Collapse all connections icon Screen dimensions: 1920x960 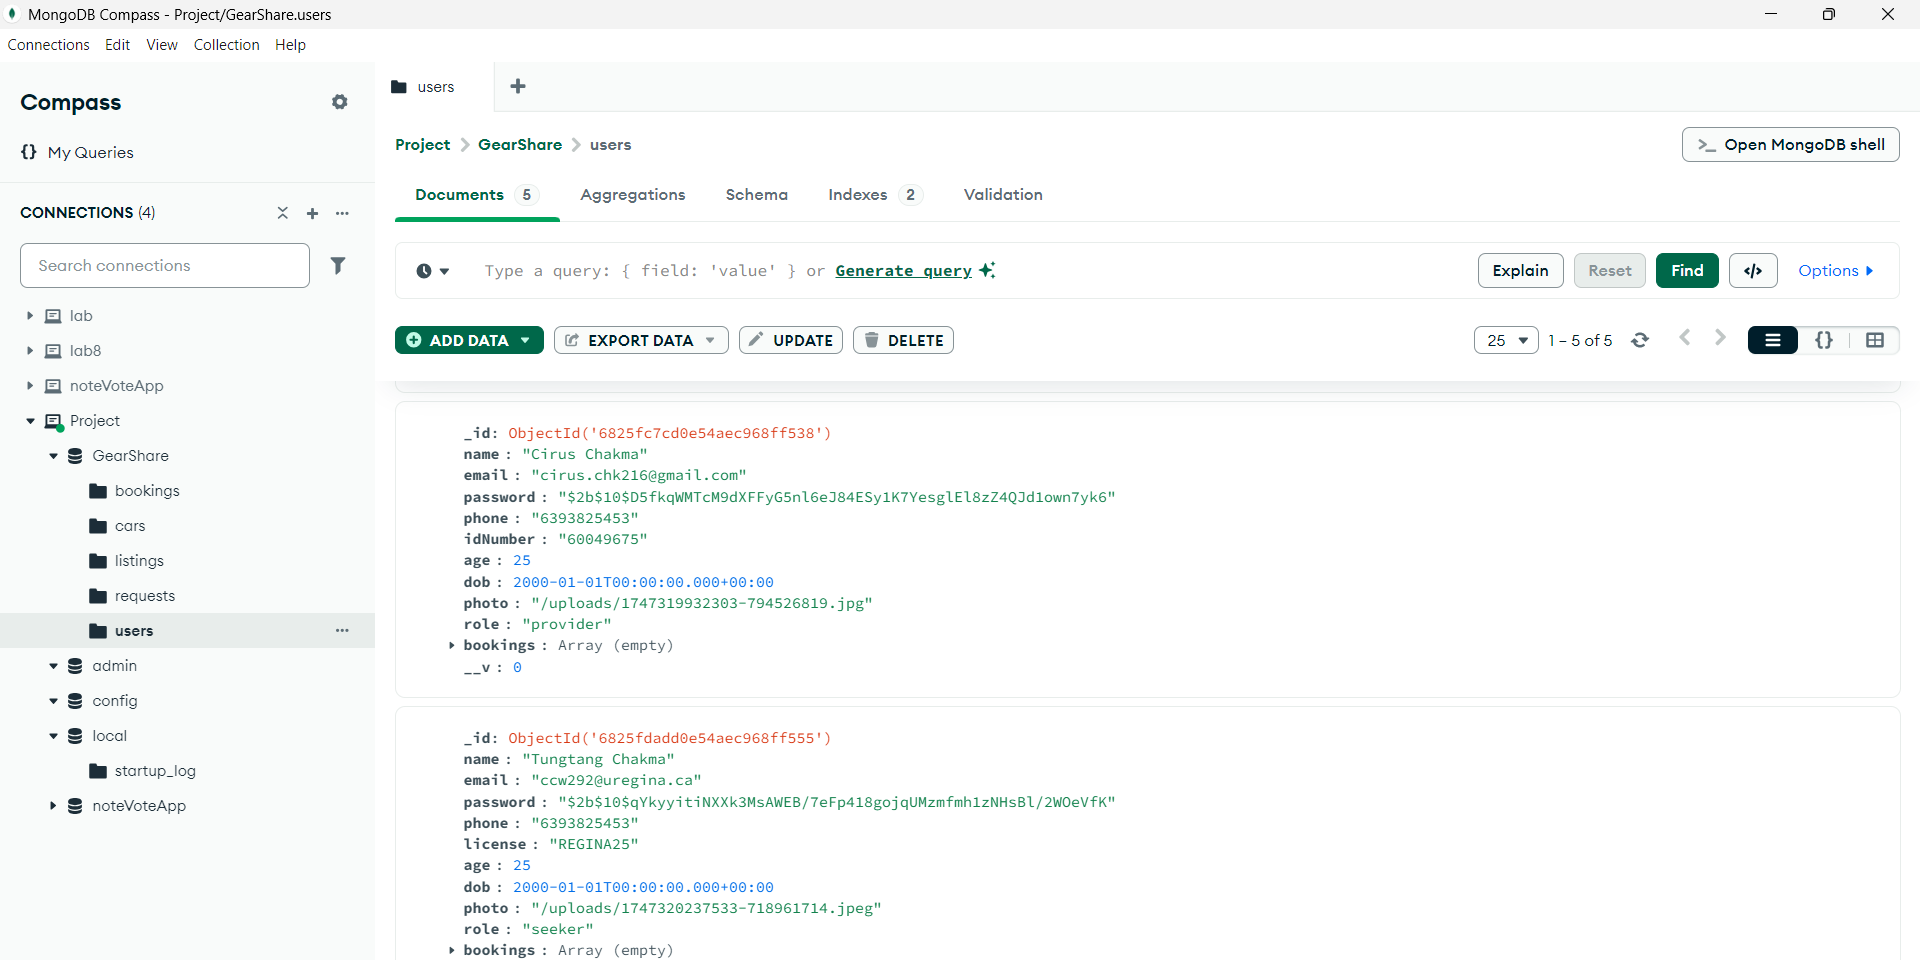coord(283,213)
